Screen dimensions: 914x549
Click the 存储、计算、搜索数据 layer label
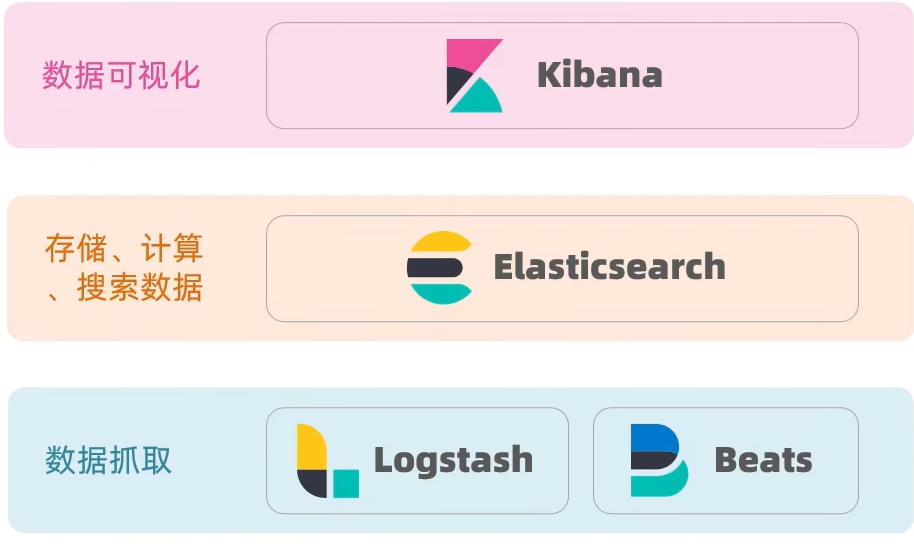click(x=124, y=268)
